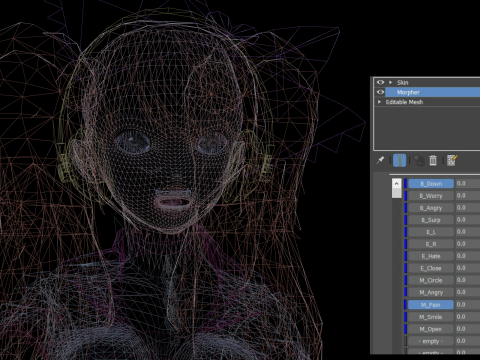Select the B_Worry morph channel
The width and height of the screenshot is (480, 360).
point(431,196)
